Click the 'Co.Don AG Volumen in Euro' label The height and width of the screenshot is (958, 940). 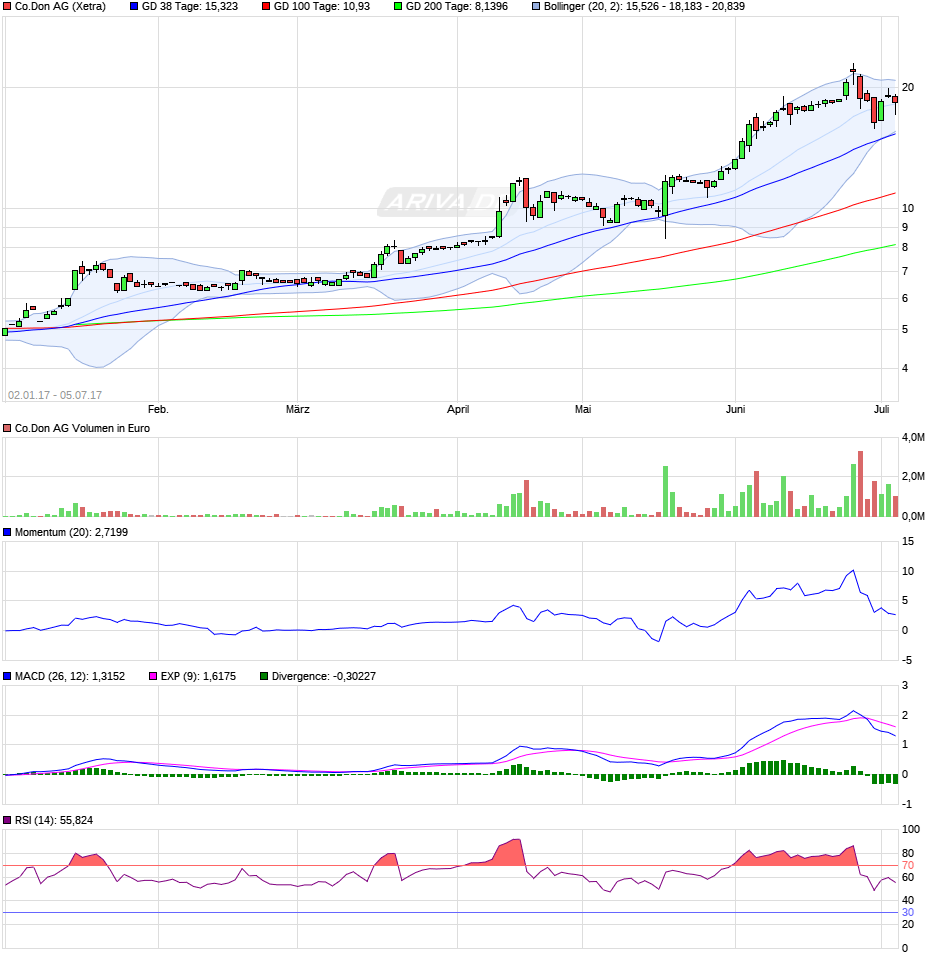click(82, 429)
